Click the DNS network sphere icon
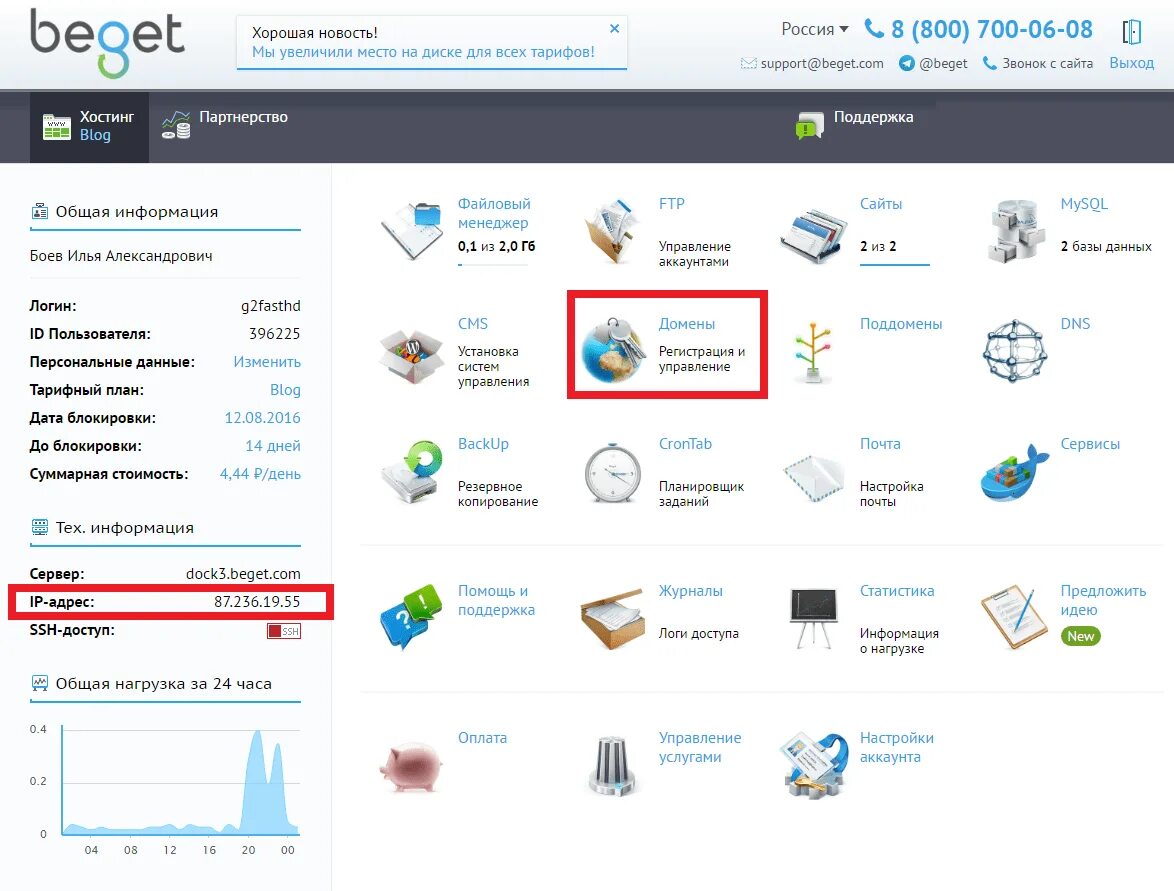 tap(1015, 351)
